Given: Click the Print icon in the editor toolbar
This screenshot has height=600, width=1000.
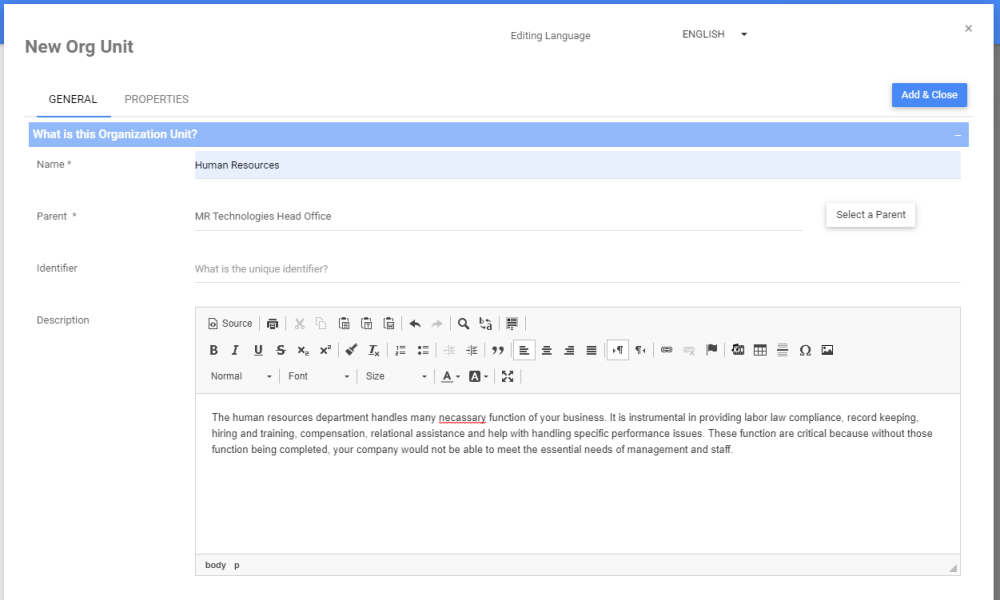Looking at the screenshot, I should pos(272,323).
